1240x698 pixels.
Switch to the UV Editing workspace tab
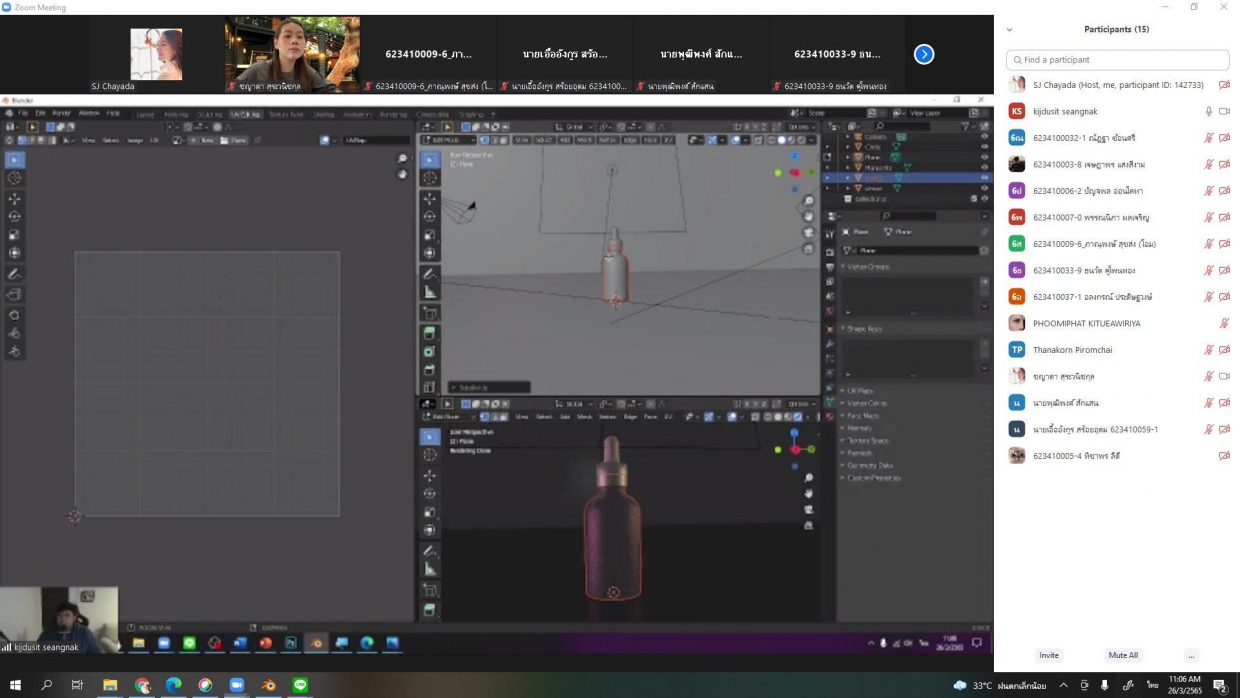[x=243, y=114]
